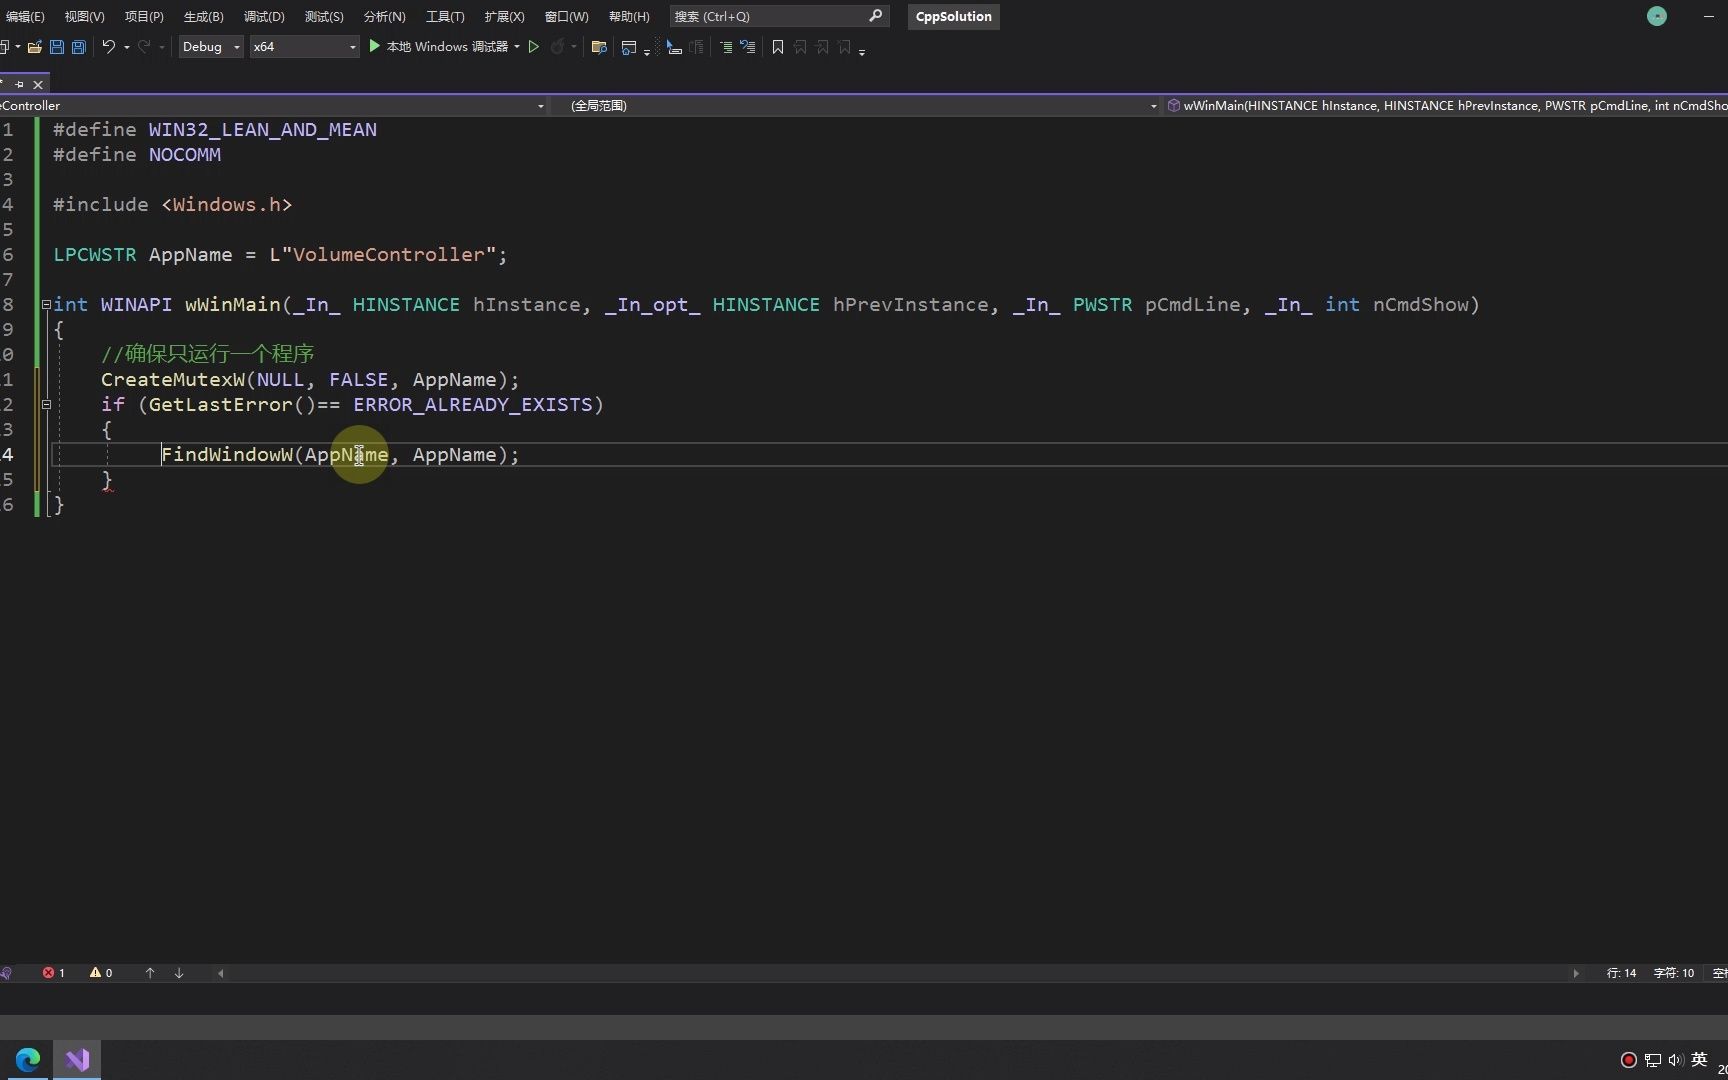Expand debugger target dropdown arrow
Image resolution: width=1728 pixels, height=1080 pixels.
click(x=517, y=47)
